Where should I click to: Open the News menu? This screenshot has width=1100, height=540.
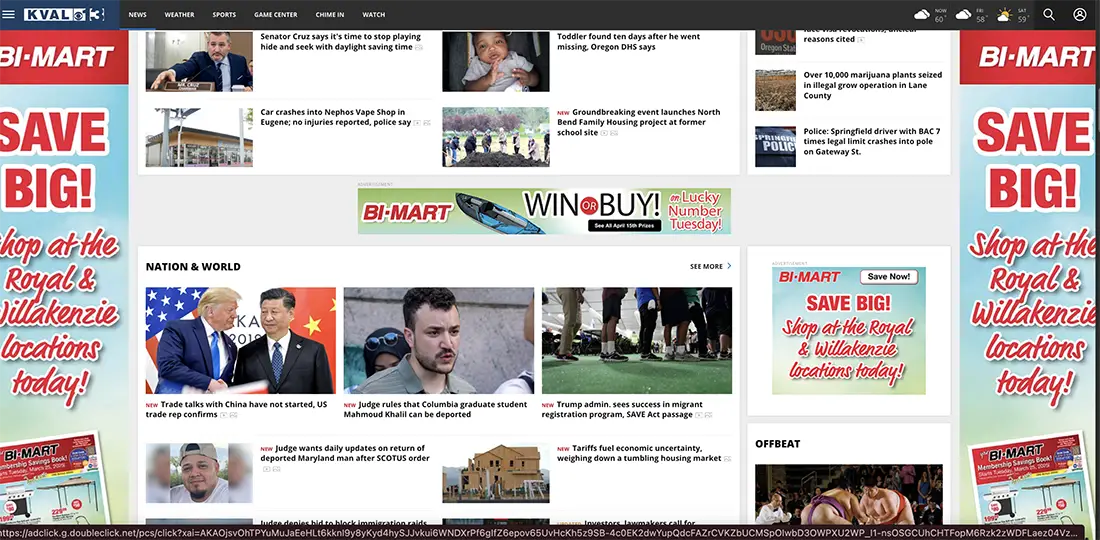click(138, 15)
